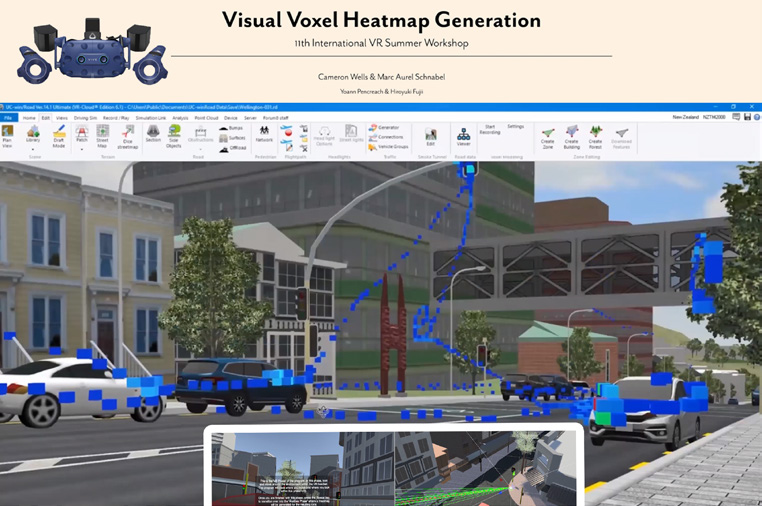Select the Create Forest tool
The height and width of the screenshot is (506, 762).
[595, 137]
